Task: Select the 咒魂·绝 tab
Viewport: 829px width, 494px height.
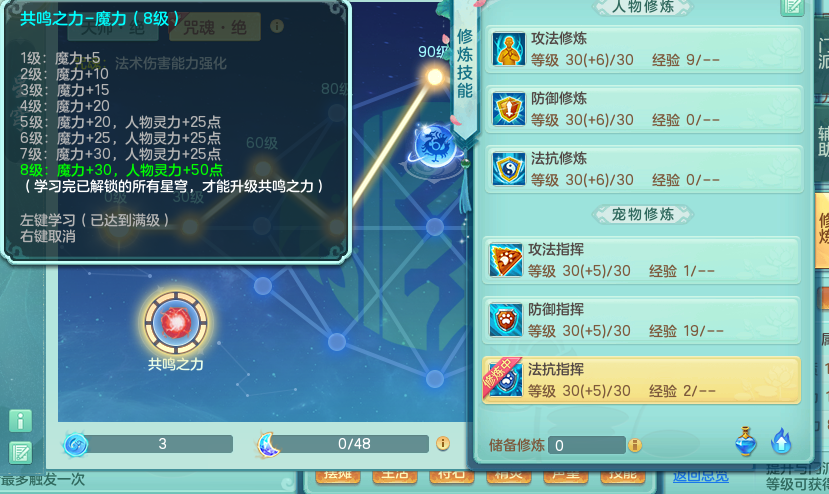Action: click(215, 27)
